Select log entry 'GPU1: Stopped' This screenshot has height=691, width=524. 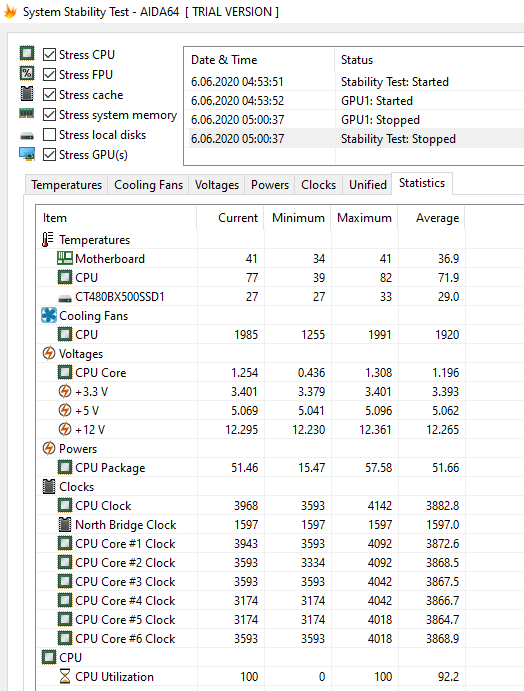[x=354, y=119]
